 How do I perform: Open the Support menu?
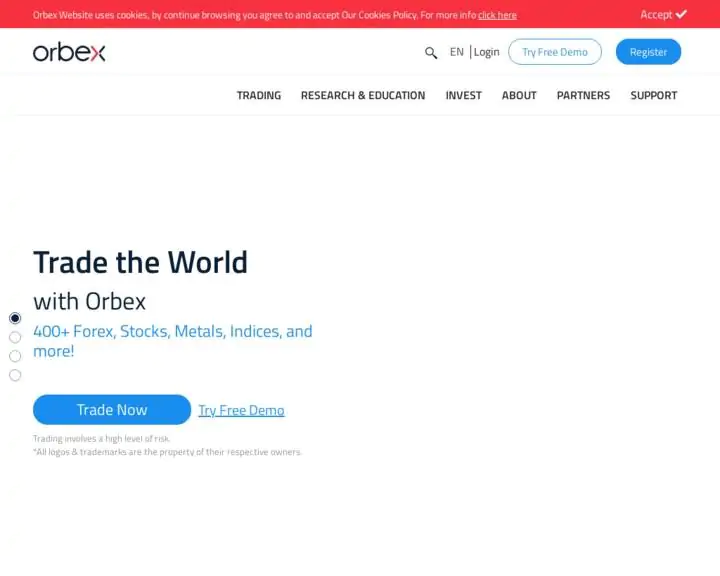click(653, 96)
